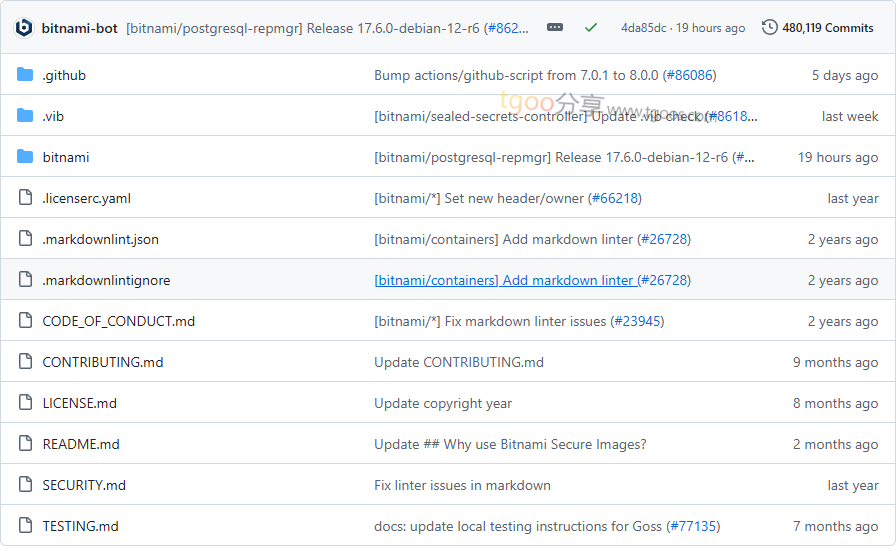Open the CONTRIBUTING.md file
The image size is (896, 546).
[x=103, y=362]
